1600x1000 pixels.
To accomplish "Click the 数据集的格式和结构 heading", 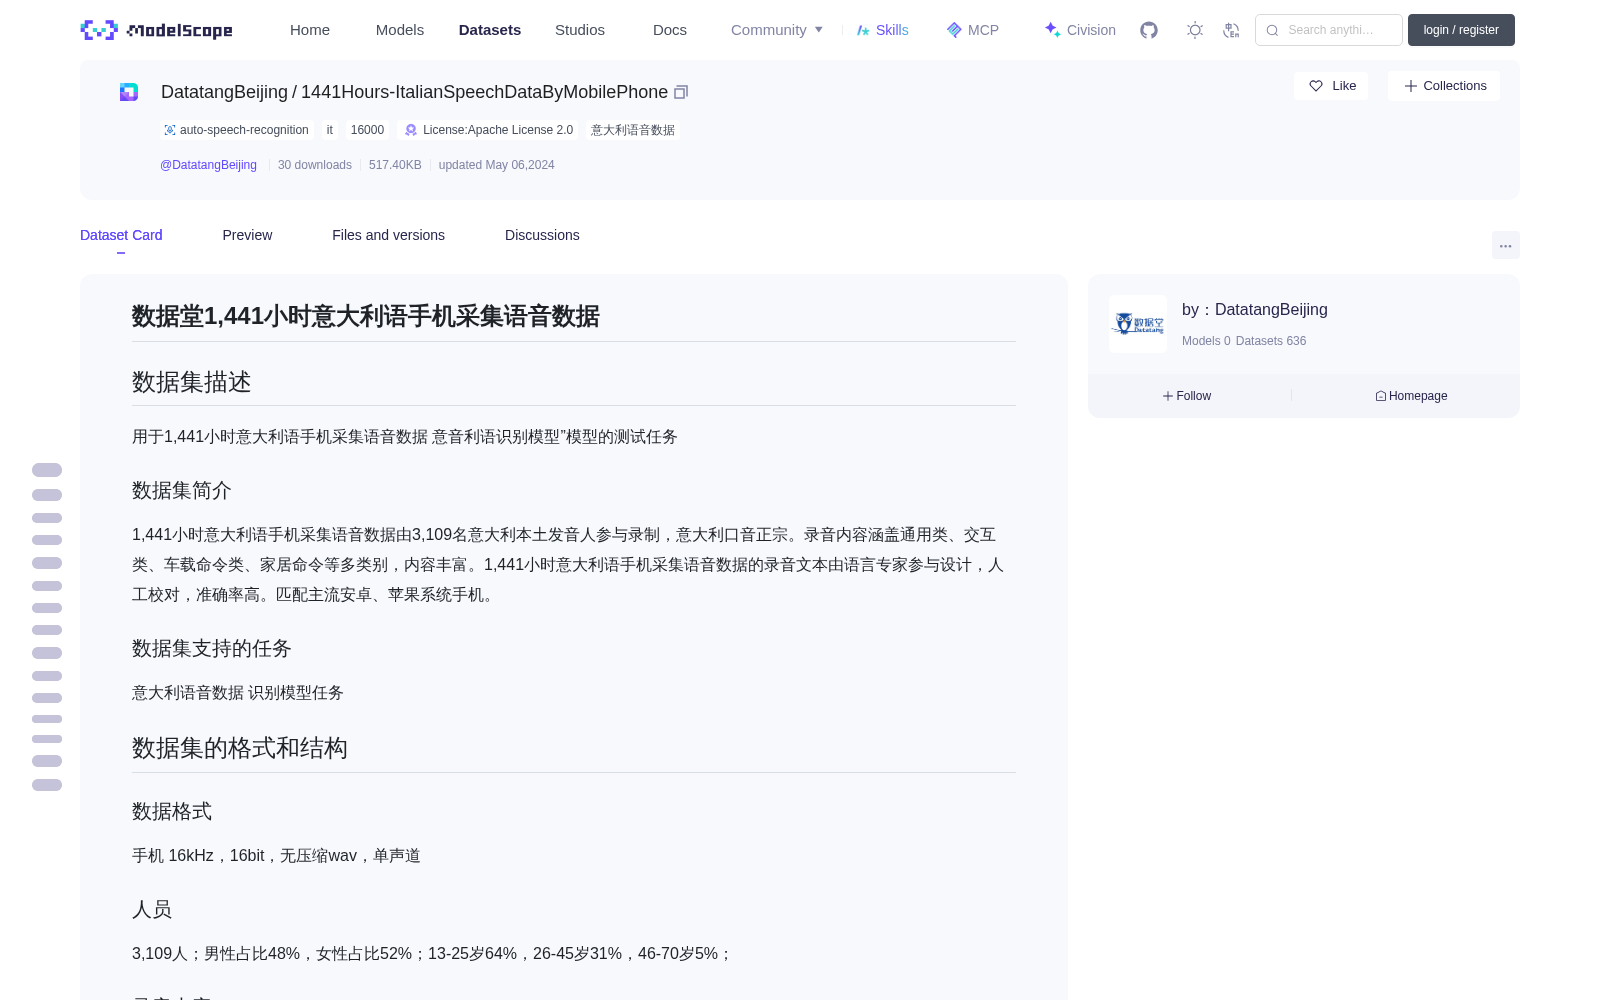I will coord(240,748).
